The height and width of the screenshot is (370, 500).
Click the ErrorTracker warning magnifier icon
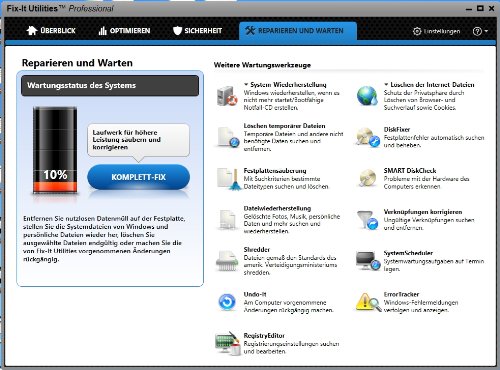368,302
